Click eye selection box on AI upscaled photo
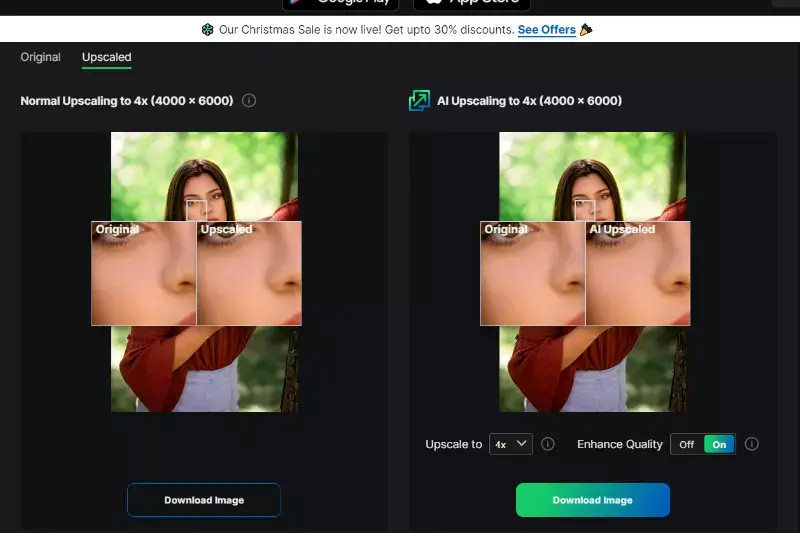This screenshot has height=533, width=800. [x=585, y=210]
